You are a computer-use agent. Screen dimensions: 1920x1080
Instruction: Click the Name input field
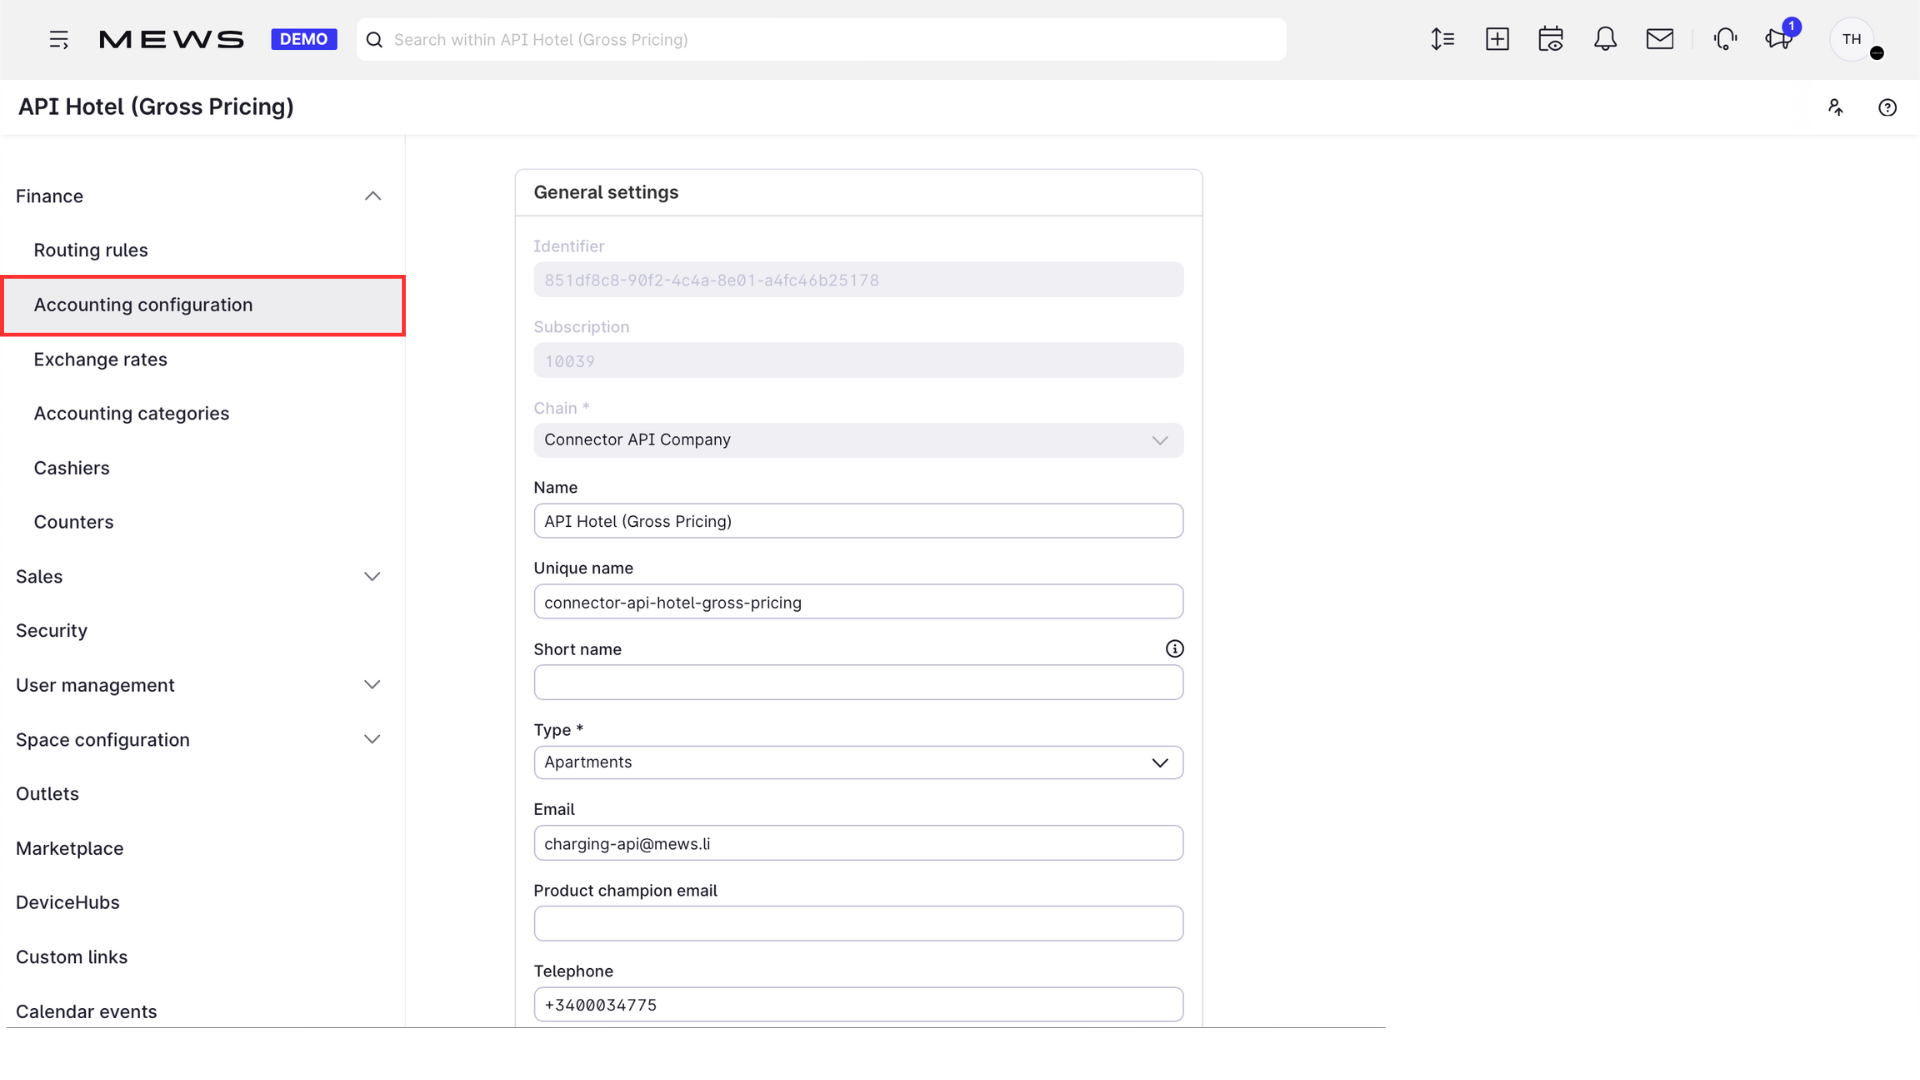tap(858, 521)
